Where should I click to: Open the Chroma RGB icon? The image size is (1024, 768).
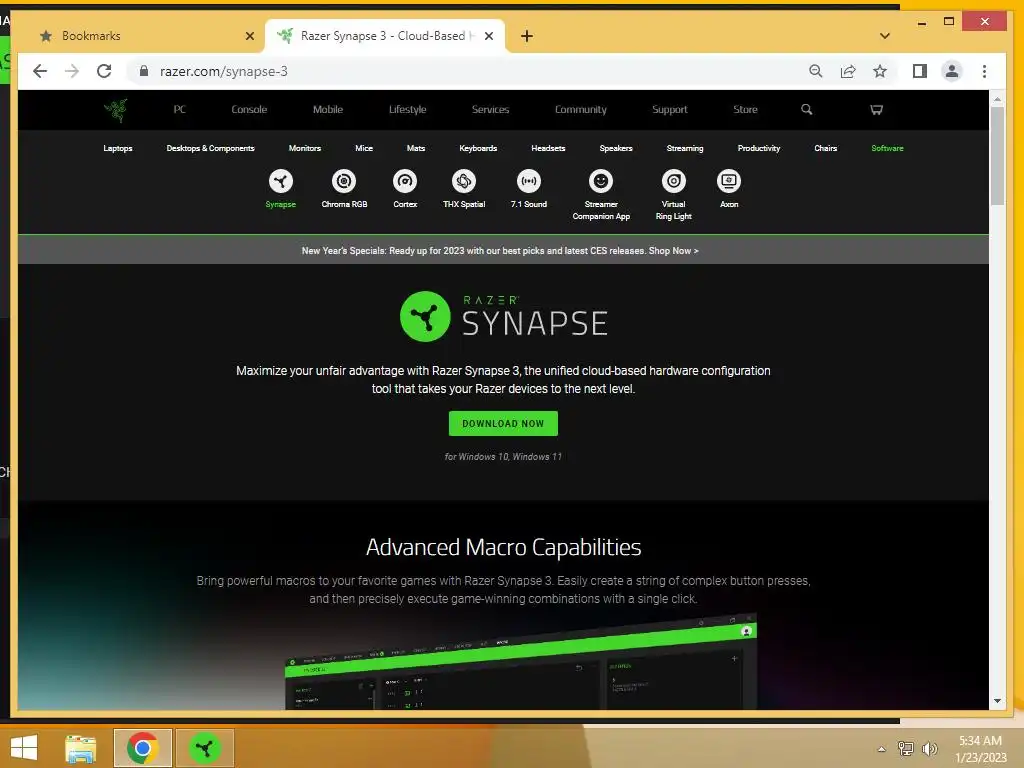click(x=344, y=182)
